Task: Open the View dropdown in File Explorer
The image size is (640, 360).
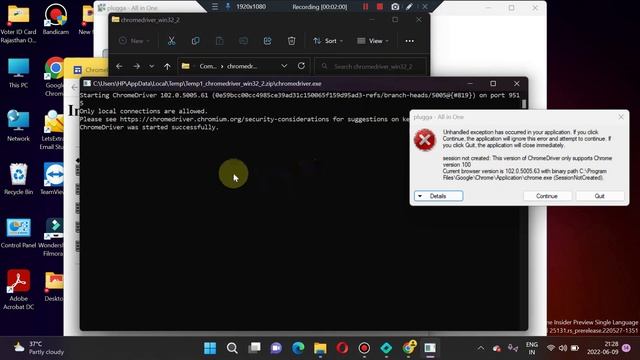Action: (x=373, y=41)
